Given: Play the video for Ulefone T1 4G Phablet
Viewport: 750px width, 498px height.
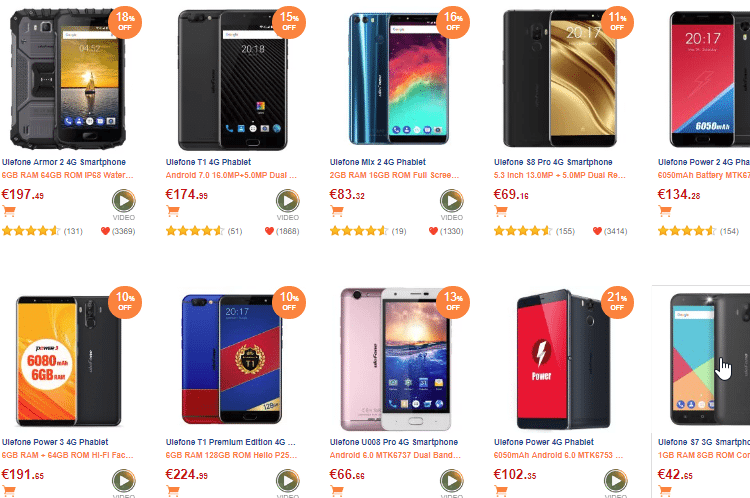Looking at the screenshot, I should [287, 201].
